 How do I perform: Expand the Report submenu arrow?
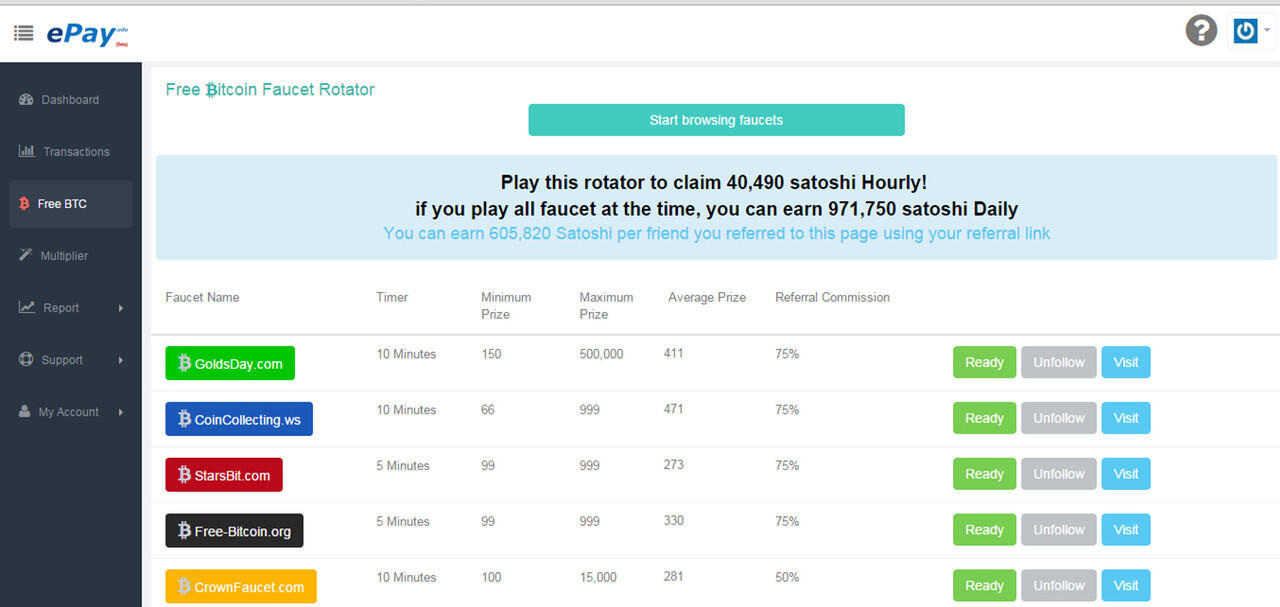(121, 308)
